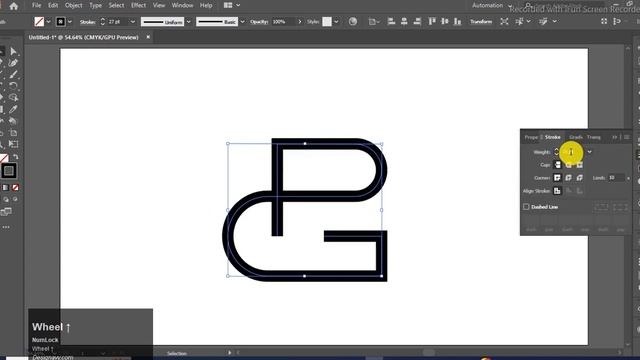Click the Transform button in control bar

coord(481,21)
